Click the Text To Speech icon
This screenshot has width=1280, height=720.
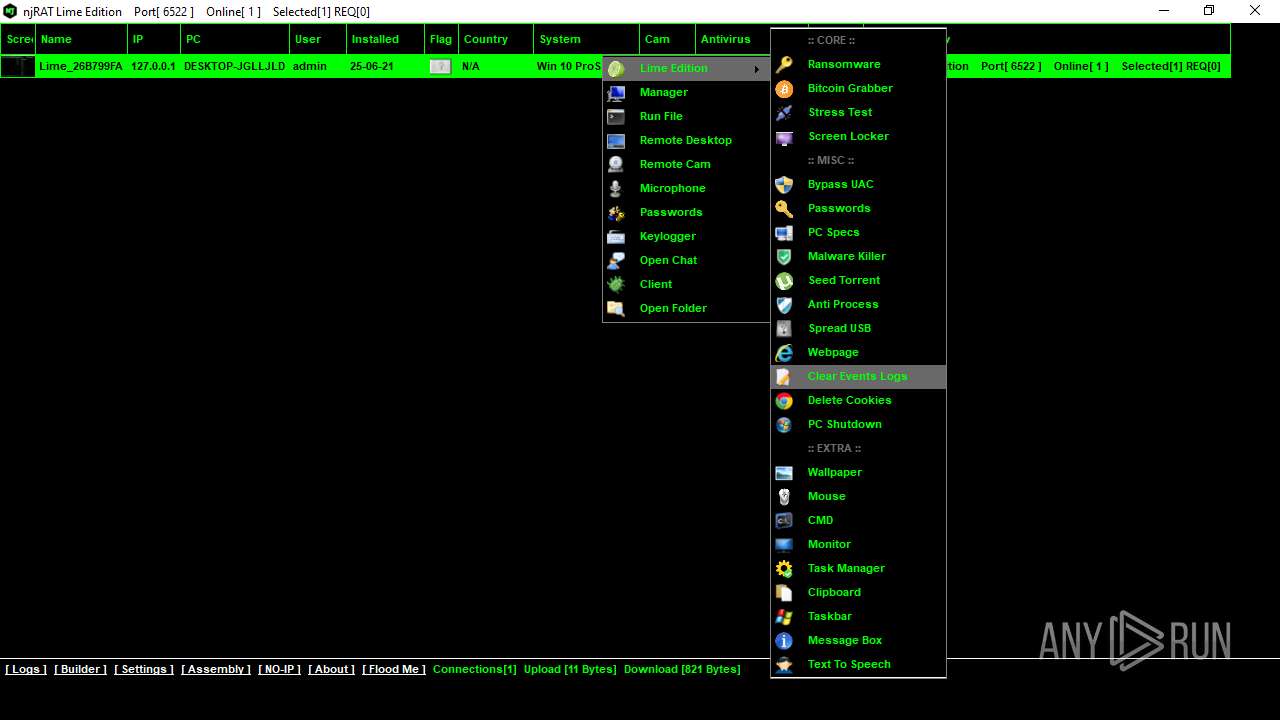coord(785,665)
